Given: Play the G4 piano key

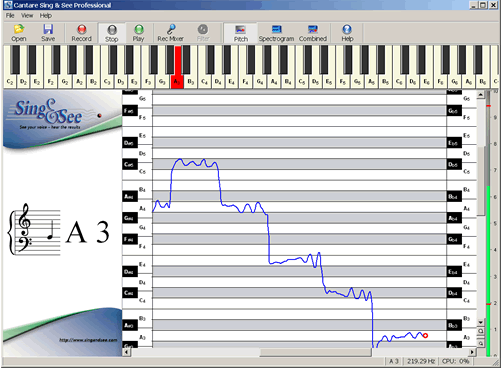Looking at the screenshot, I should click(x=260, y=82).
